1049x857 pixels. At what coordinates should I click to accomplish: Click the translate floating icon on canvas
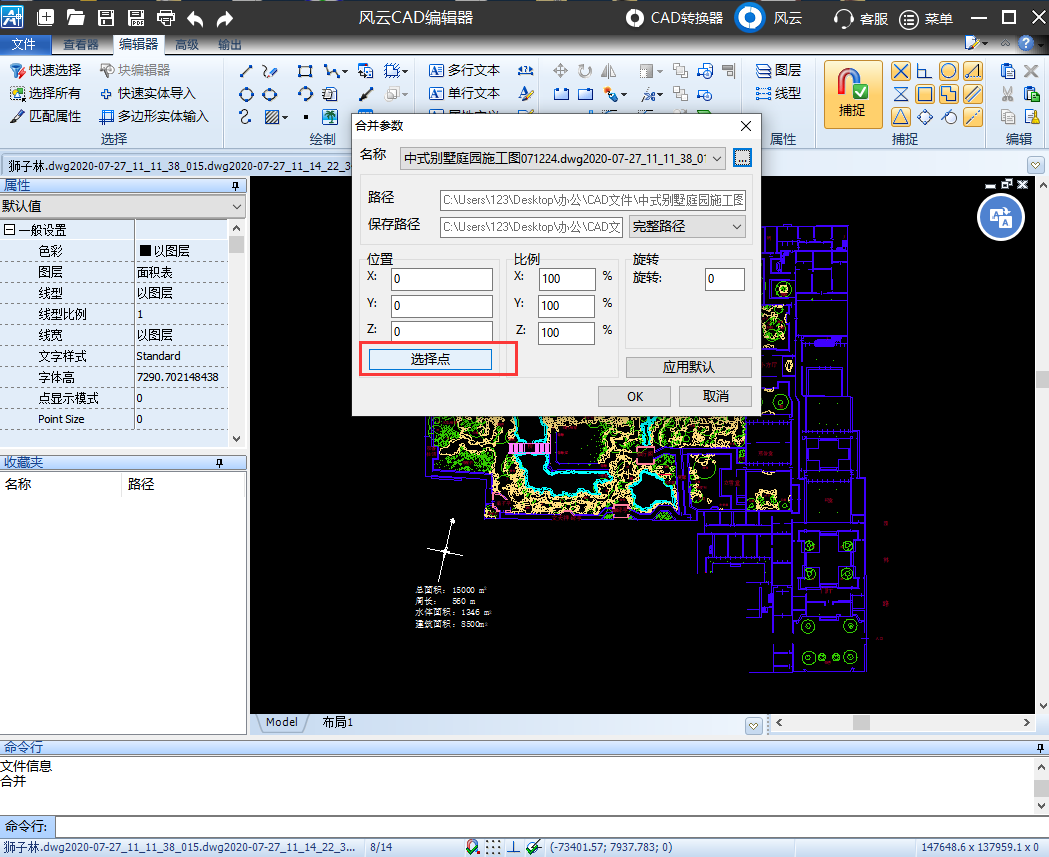[1002, 217]
